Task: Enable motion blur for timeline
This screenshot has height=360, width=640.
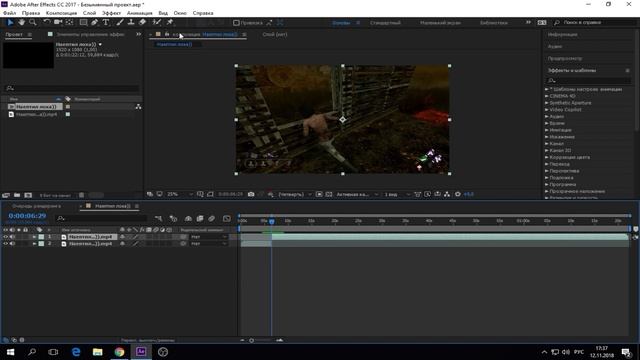Action: coord(211,219)
